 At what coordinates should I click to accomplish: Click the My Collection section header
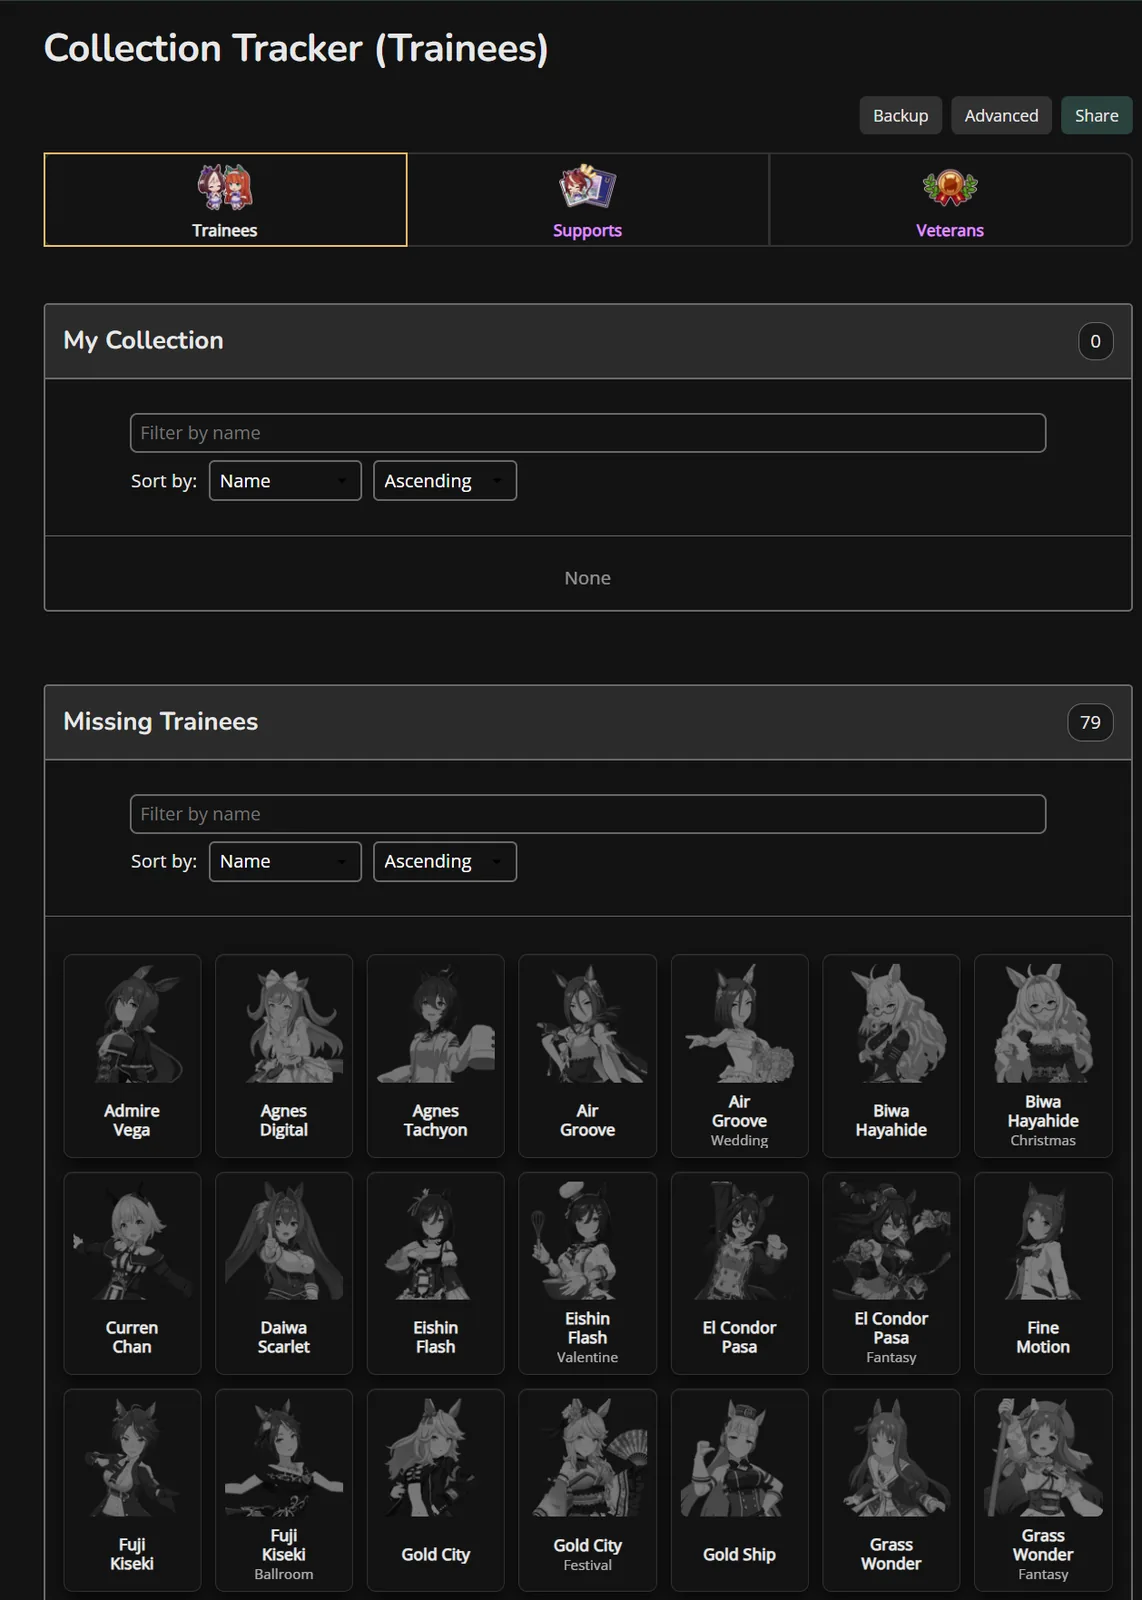click(x=588, y=341)
